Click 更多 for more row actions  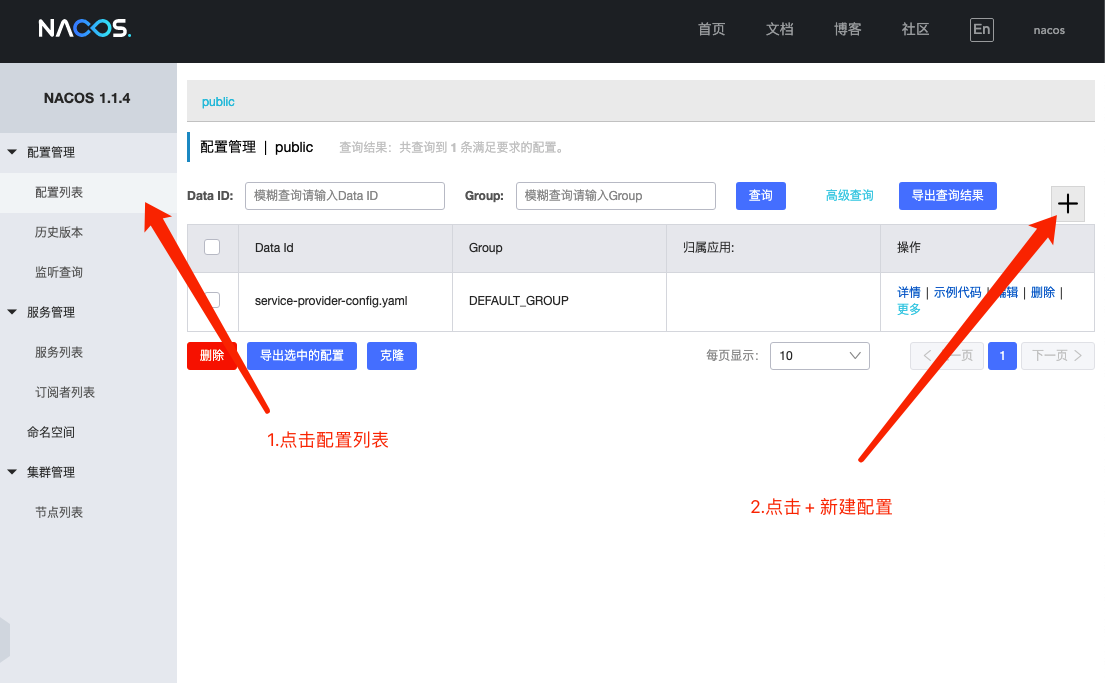[907, 309]
